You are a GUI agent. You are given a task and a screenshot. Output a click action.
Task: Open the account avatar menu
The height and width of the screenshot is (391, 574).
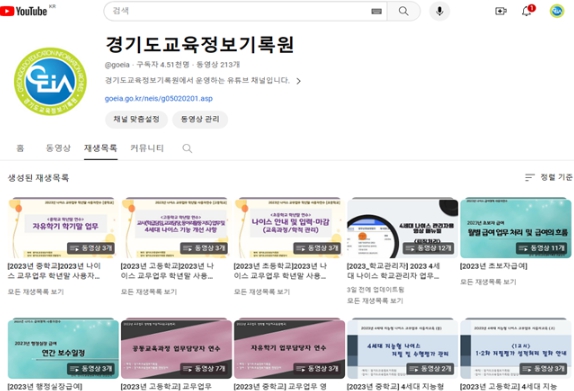pos(556,11)
